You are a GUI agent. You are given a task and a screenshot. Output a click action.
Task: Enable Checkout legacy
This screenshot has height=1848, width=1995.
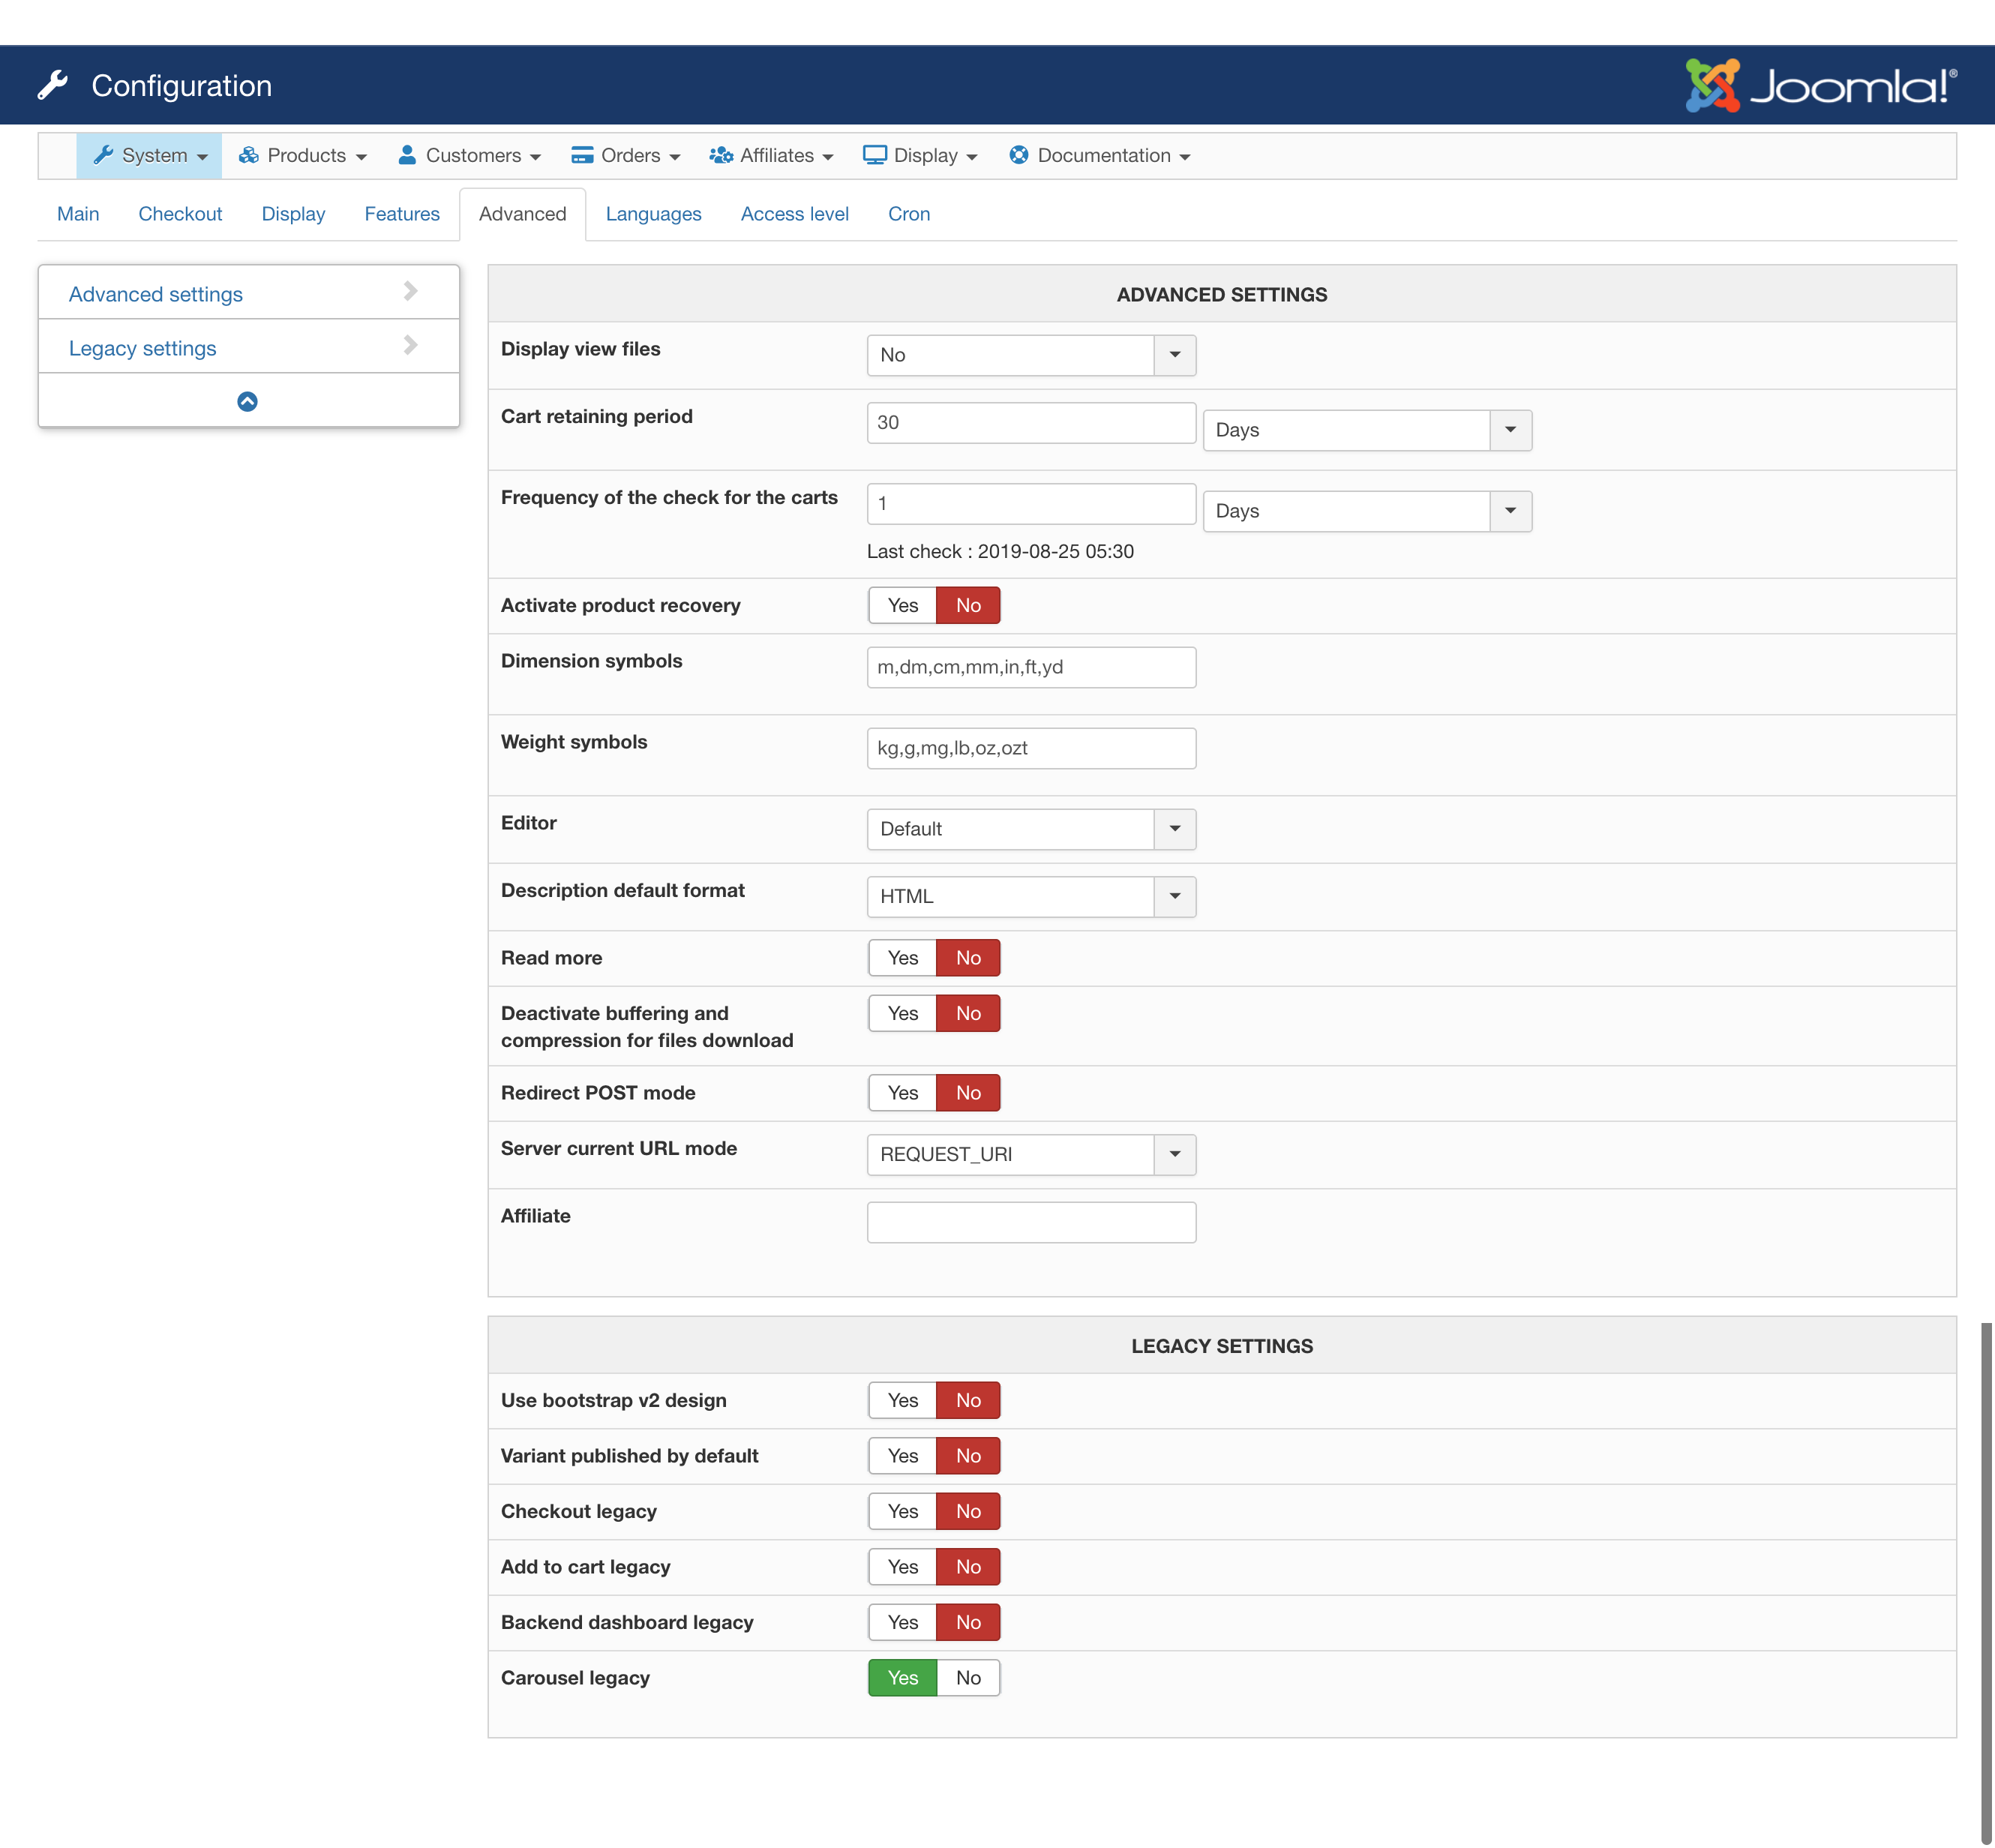click(902, 1511)
